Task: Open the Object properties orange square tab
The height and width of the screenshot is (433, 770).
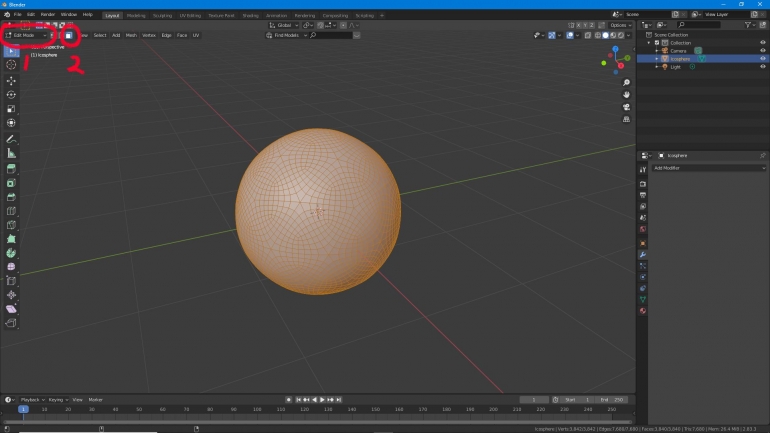Action: (643, 244)
